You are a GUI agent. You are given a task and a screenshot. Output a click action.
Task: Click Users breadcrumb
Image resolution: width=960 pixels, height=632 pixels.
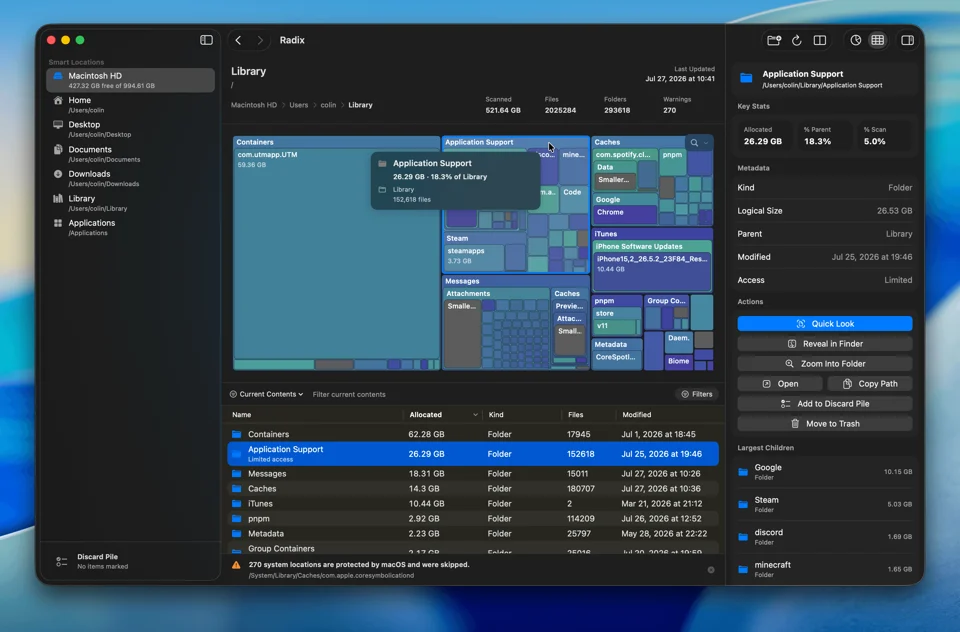(299, 105)
